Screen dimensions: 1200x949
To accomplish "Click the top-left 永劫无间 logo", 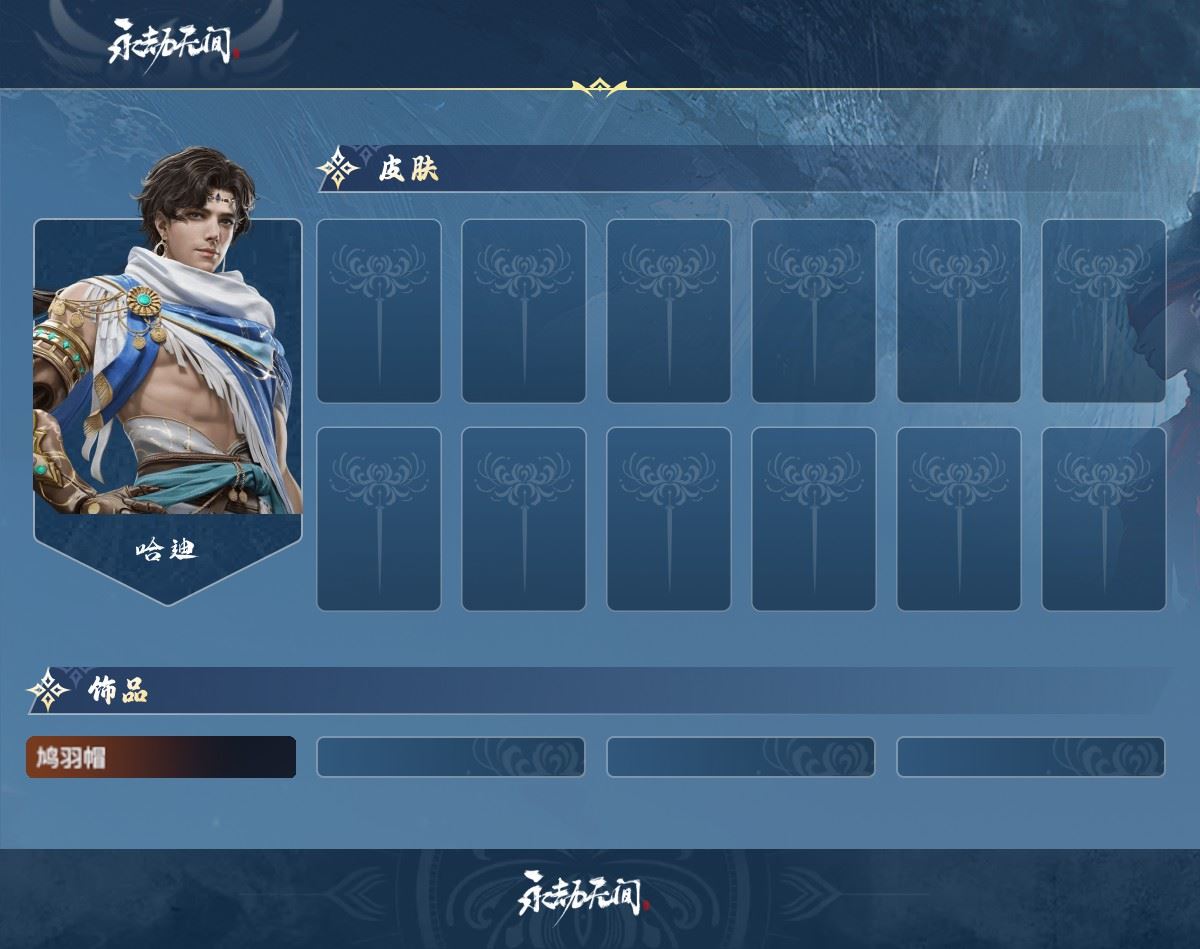I will (174, 42).
